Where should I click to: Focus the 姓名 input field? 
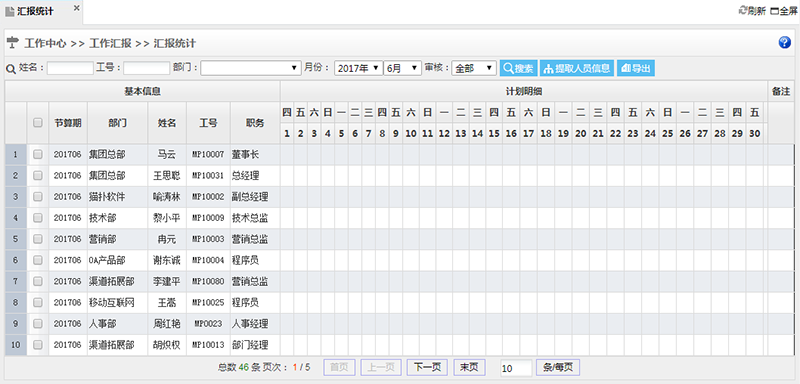tap(70, 68)
